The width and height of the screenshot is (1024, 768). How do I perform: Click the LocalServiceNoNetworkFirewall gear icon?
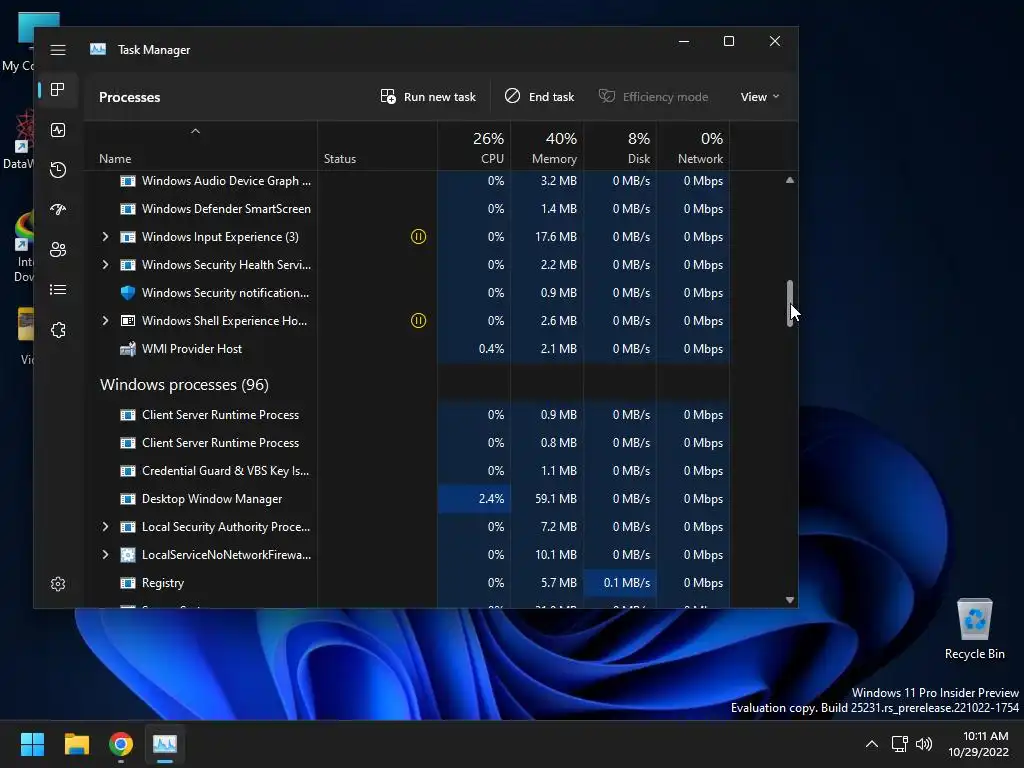(x=128, y=555)
